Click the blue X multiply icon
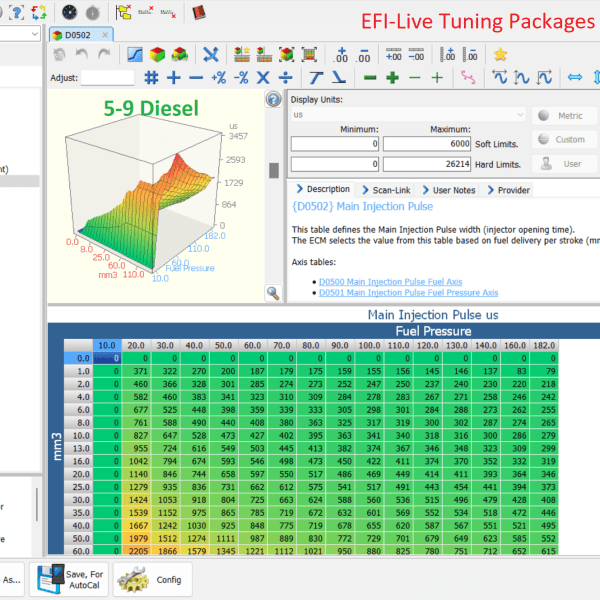 pyautogui.click(x=263, y=78)
